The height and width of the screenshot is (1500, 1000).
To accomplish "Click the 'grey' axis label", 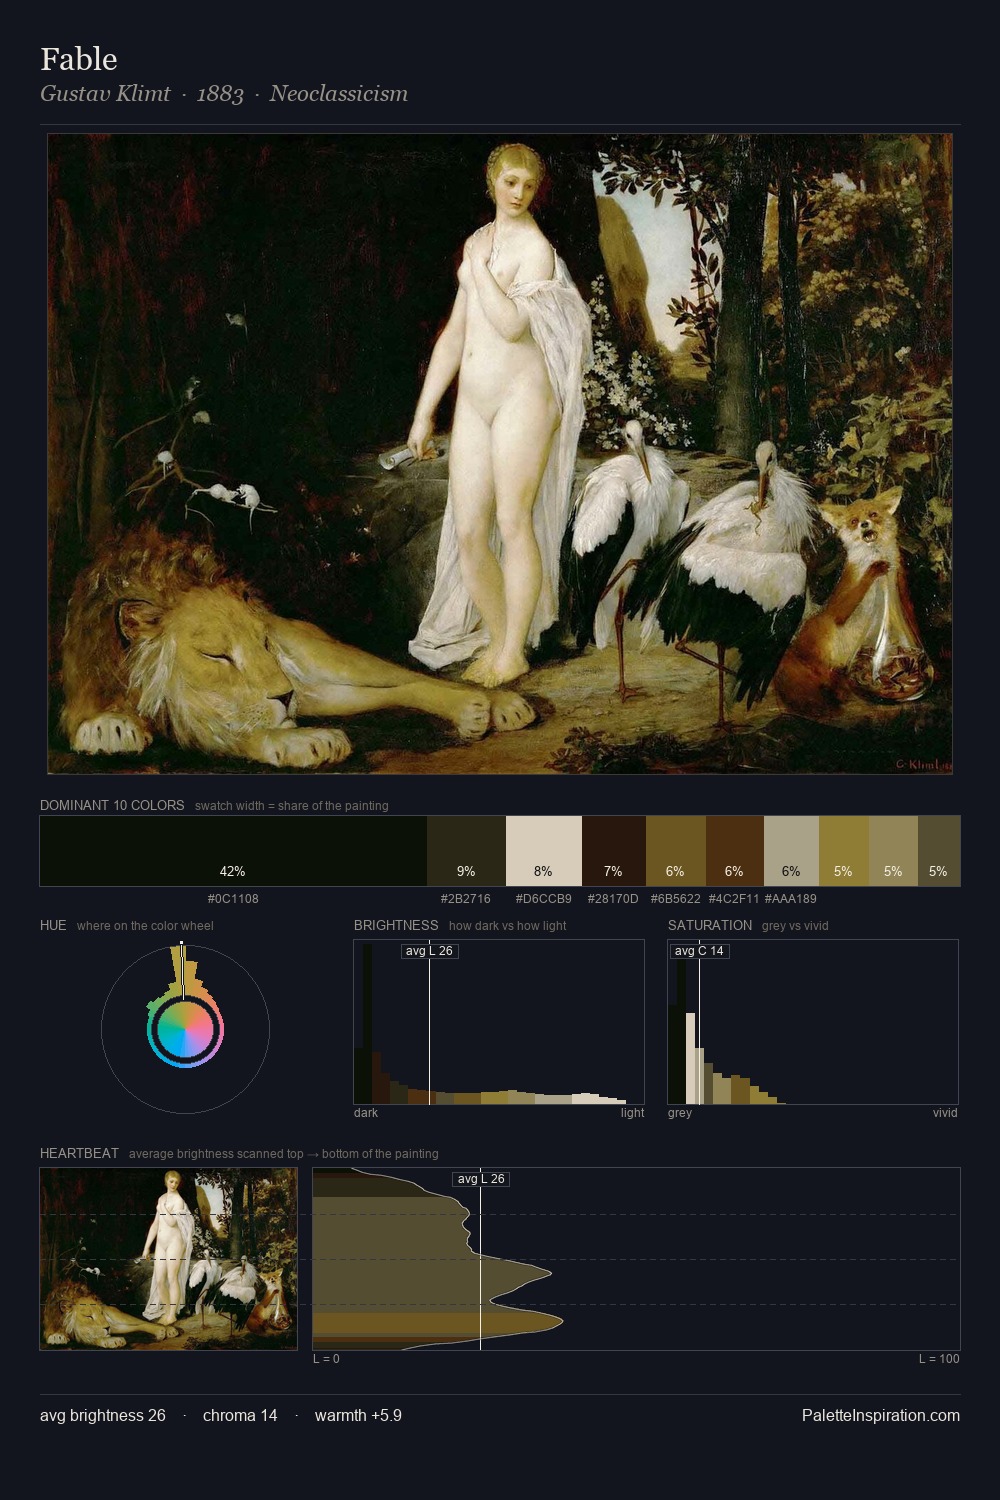I will (x=680, y=1113).
